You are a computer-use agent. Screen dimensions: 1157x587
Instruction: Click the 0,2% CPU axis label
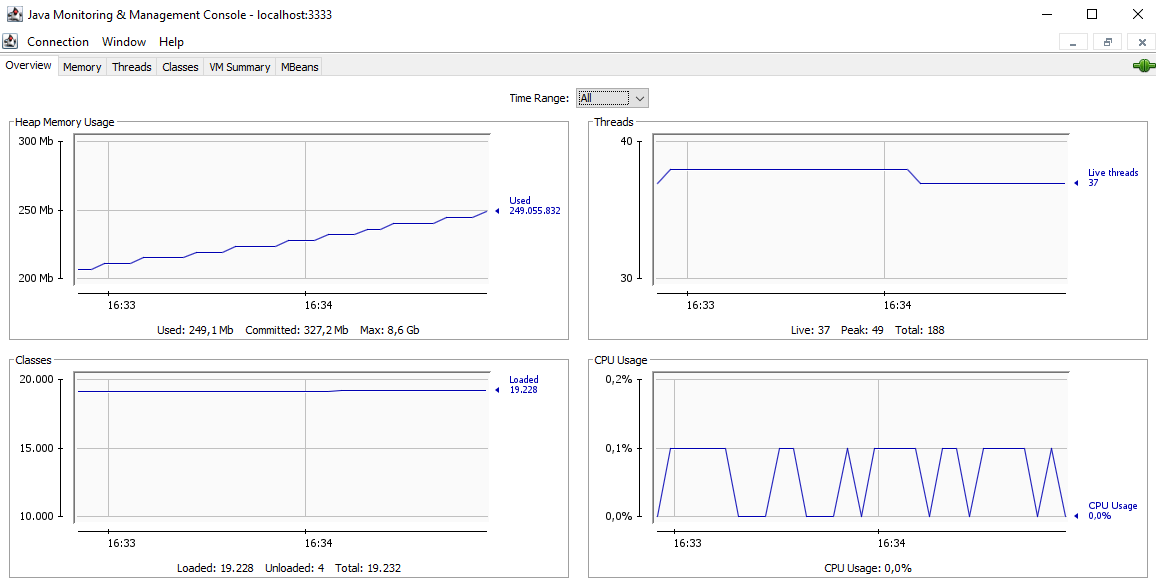point(618,380)
